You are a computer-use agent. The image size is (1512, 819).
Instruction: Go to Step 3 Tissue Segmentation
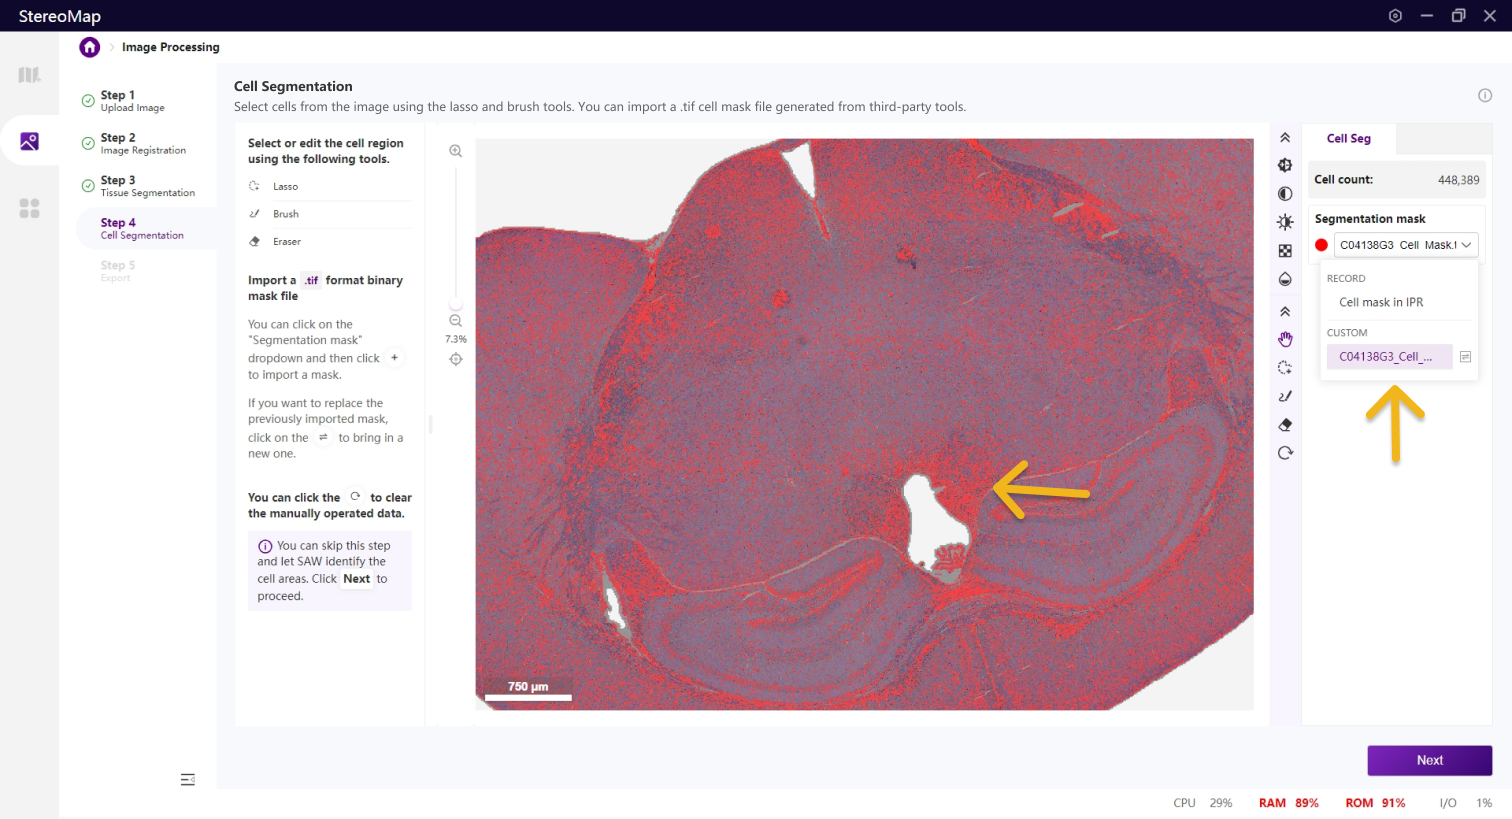[146, 186]
